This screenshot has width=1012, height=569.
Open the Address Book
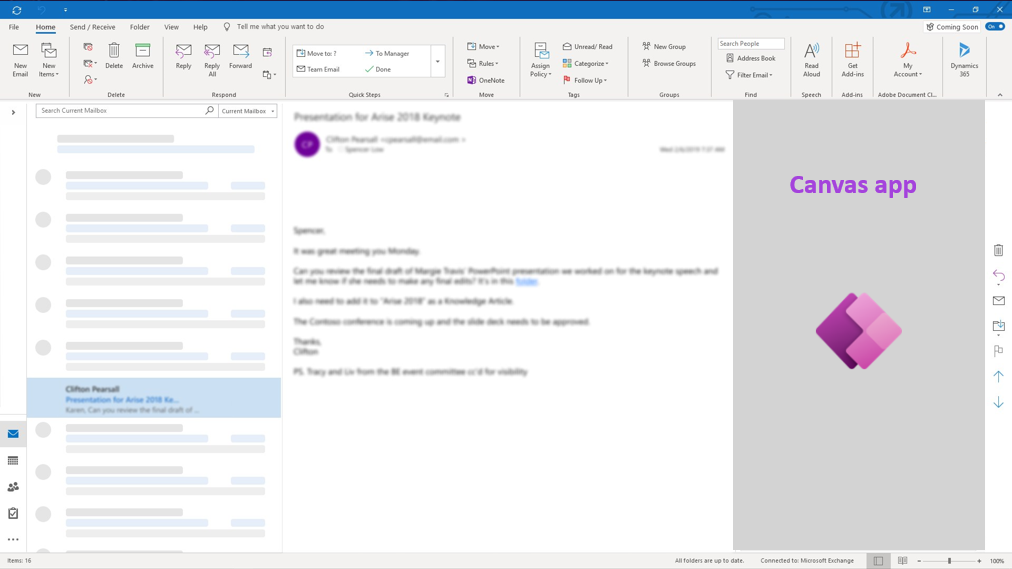pos(750,58)
